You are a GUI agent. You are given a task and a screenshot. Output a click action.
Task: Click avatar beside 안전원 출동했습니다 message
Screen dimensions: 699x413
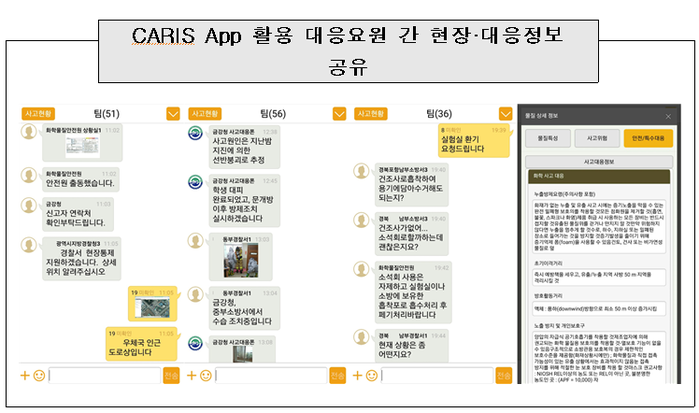click(x=29, y=175)
